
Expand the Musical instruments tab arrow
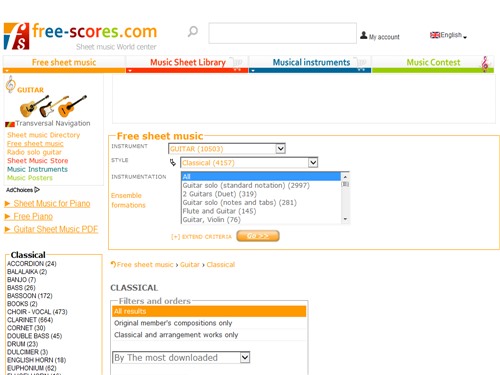point(253,71)
